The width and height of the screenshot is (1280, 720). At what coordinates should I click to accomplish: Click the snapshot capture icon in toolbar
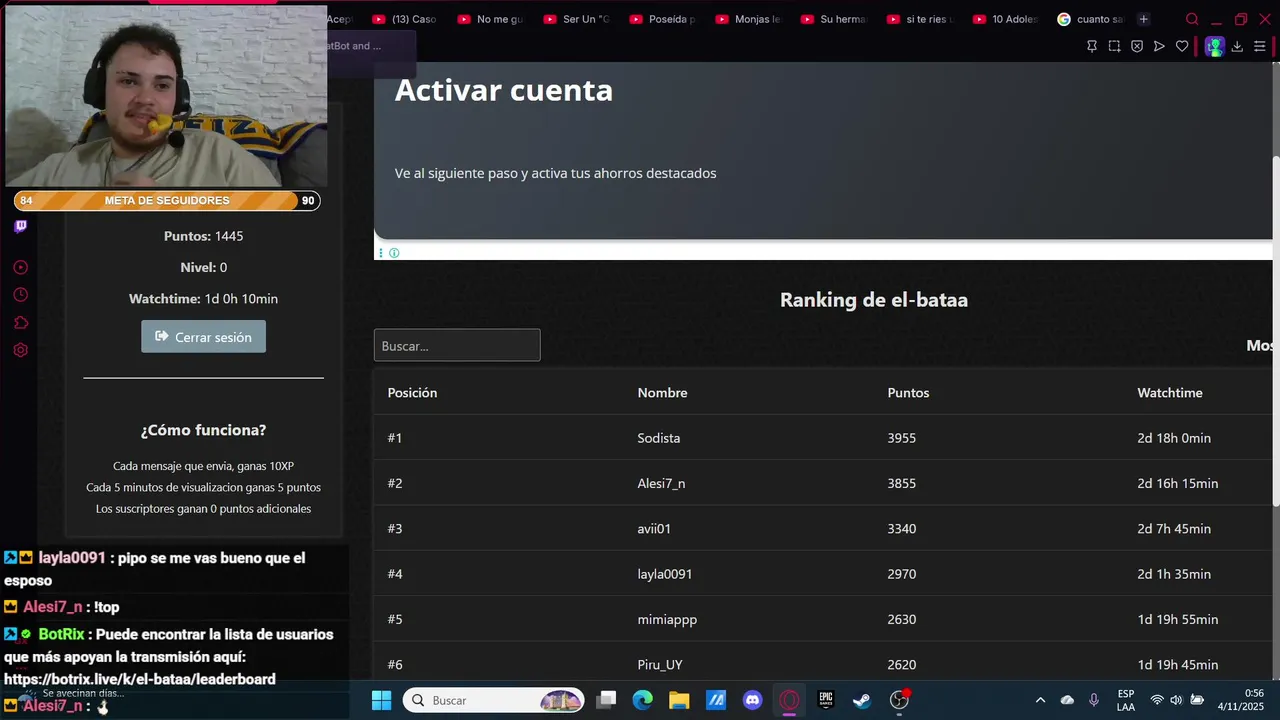click(x=1114, y=46)
